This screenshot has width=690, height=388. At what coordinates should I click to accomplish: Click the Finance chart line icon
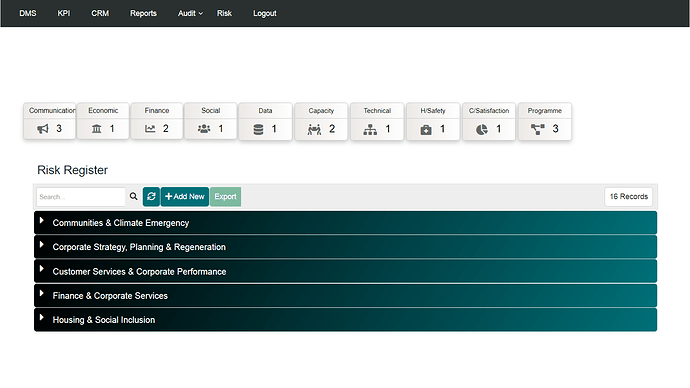[x=150, y=129]
